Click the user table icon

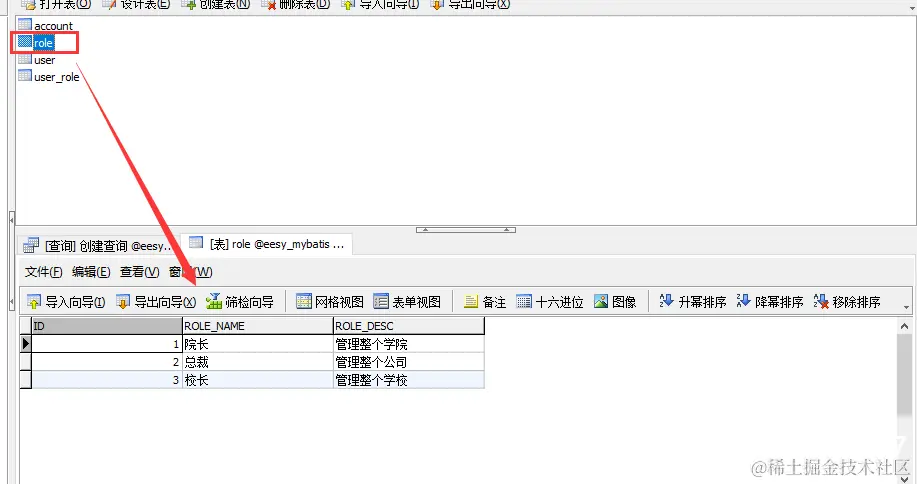pos(25,58)
